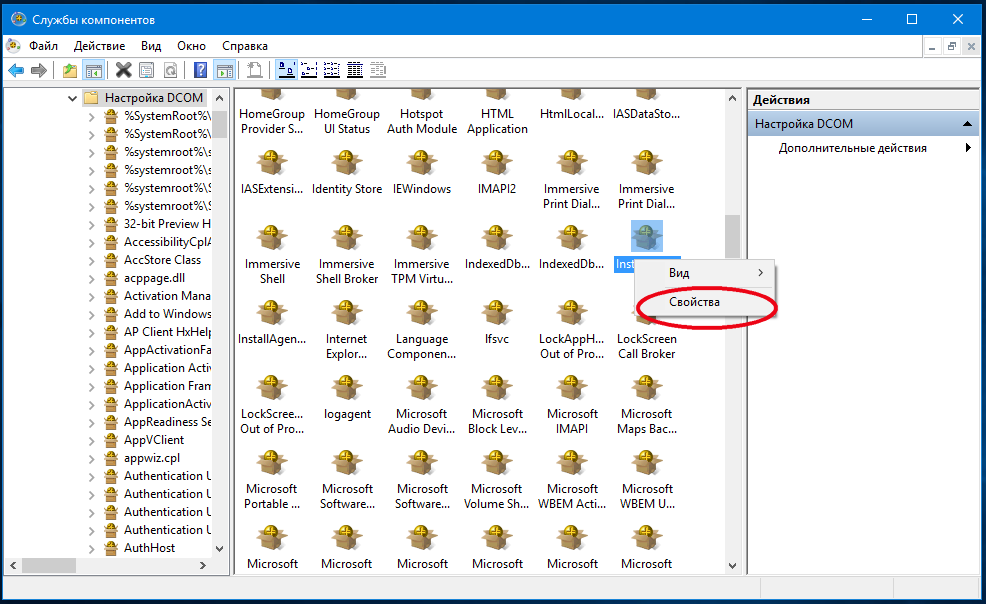Open the Вид submenu in context menu
This screenshot has height=604, width=986.
pyautogui.click(x=704, y=273)
